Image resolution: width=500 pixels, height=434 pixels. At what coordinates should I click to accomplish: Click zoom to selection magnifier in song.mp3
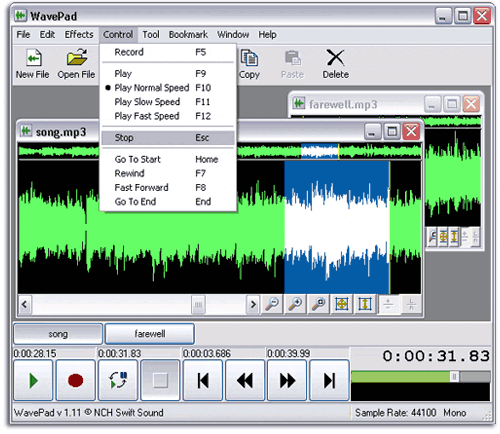click(318, 304)
